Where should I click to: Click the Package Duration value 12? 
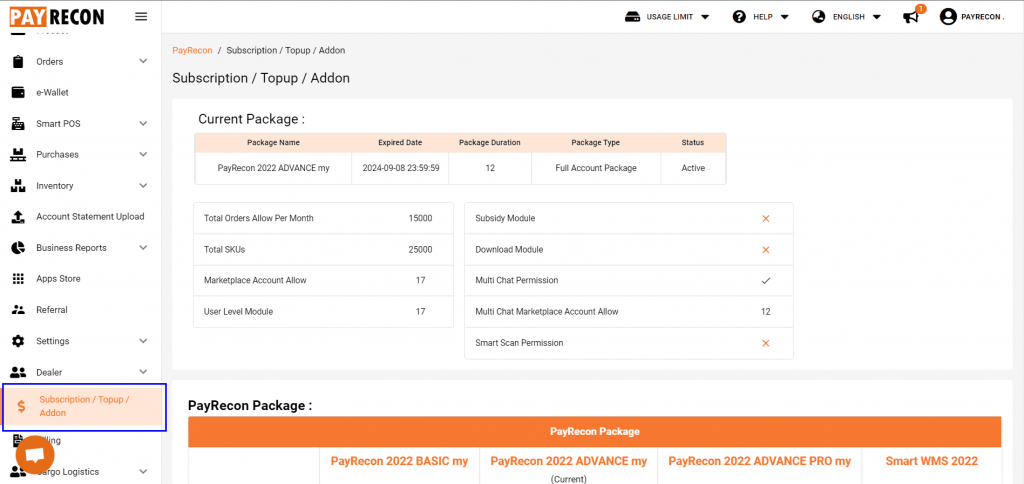pos(490,168)
